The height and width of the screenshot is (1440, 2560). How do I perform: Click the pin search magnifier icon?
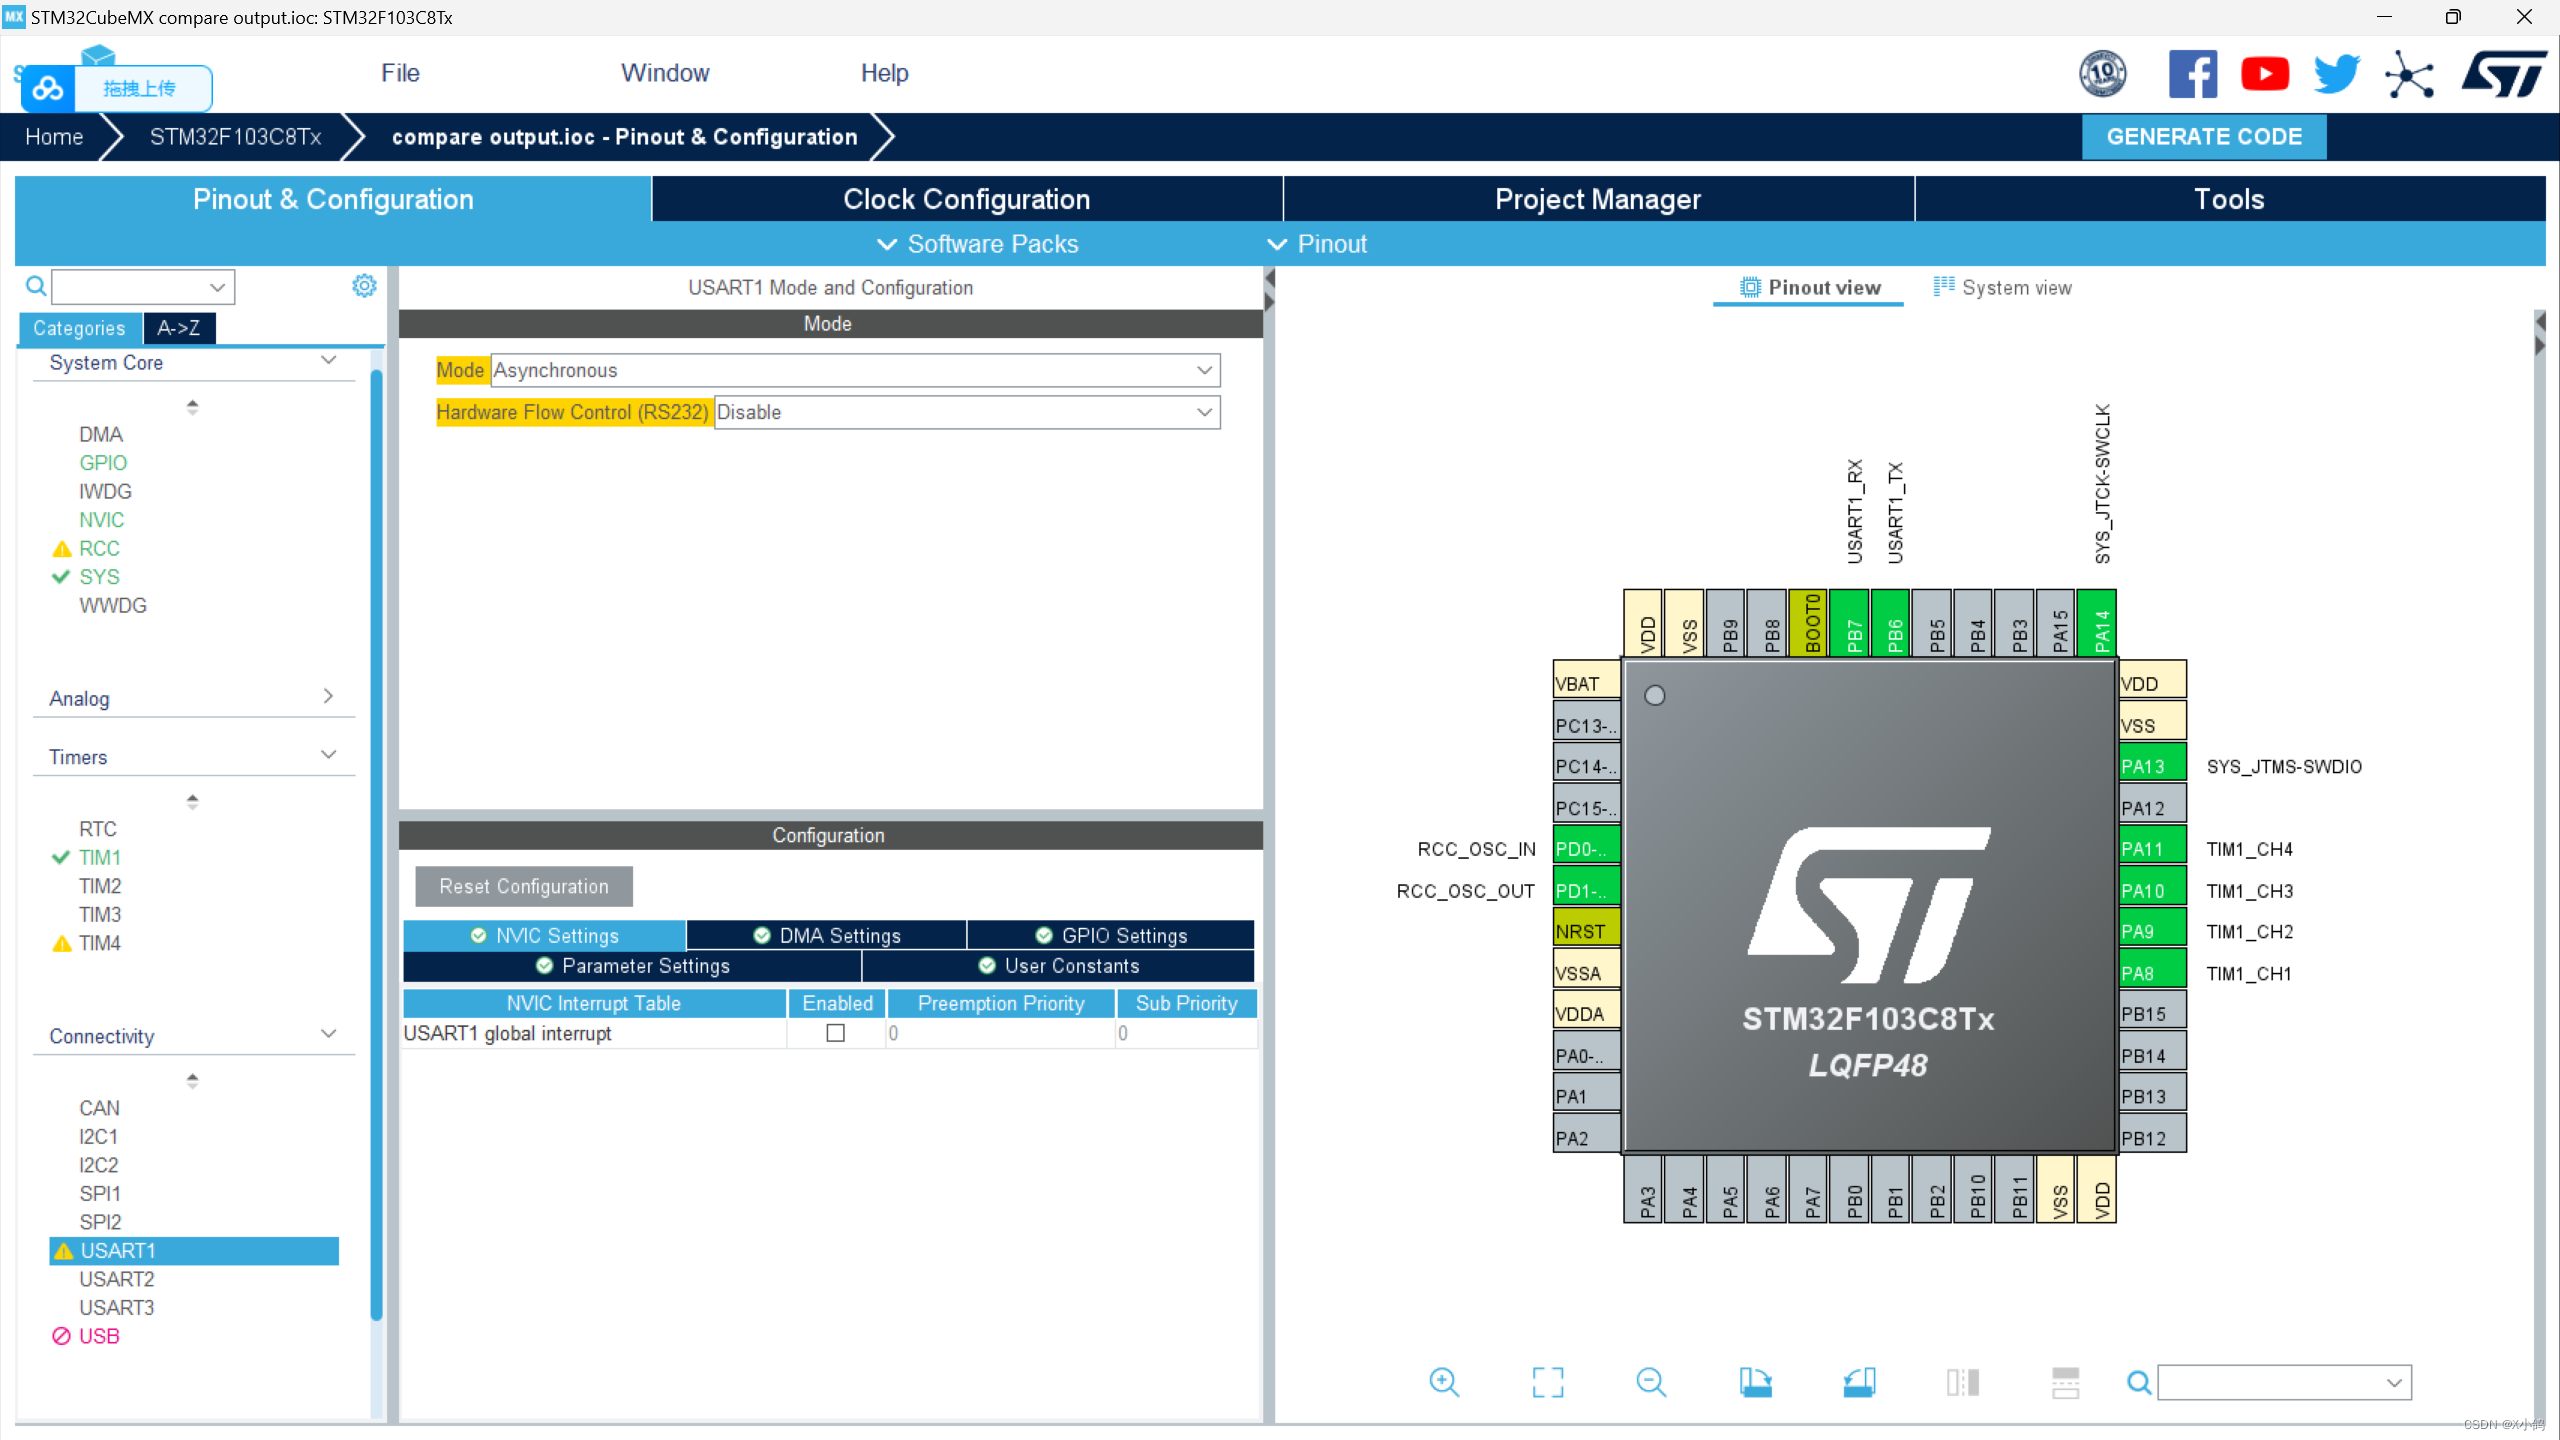(2139, 1382)
